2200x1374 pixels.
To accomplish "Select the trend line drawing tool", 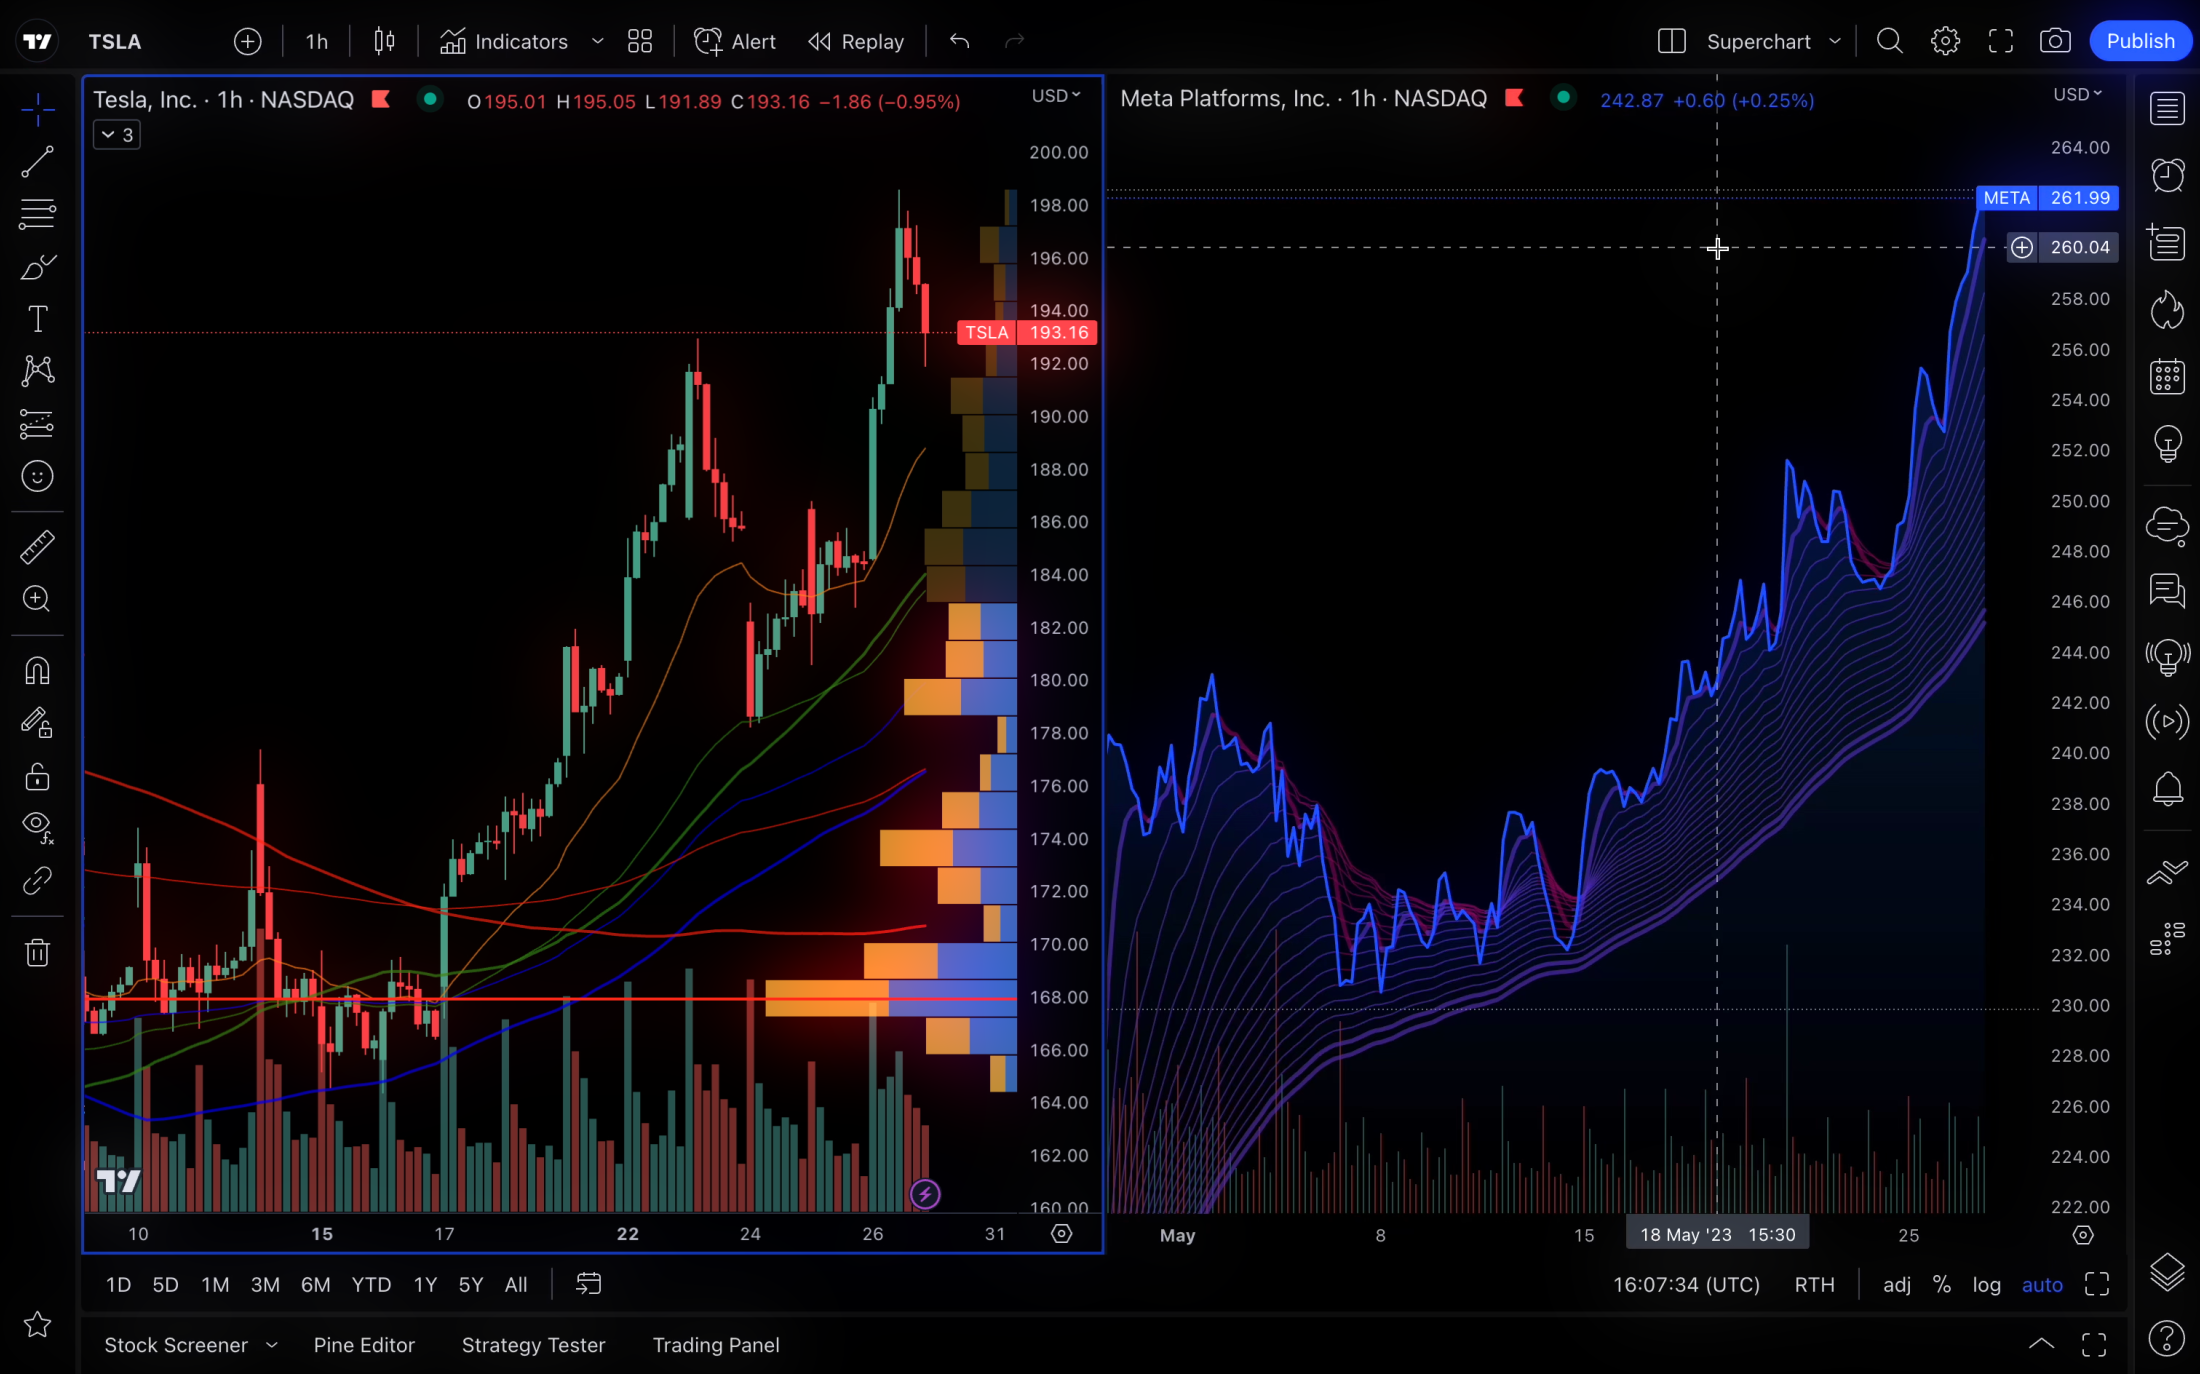I will 37,162.
